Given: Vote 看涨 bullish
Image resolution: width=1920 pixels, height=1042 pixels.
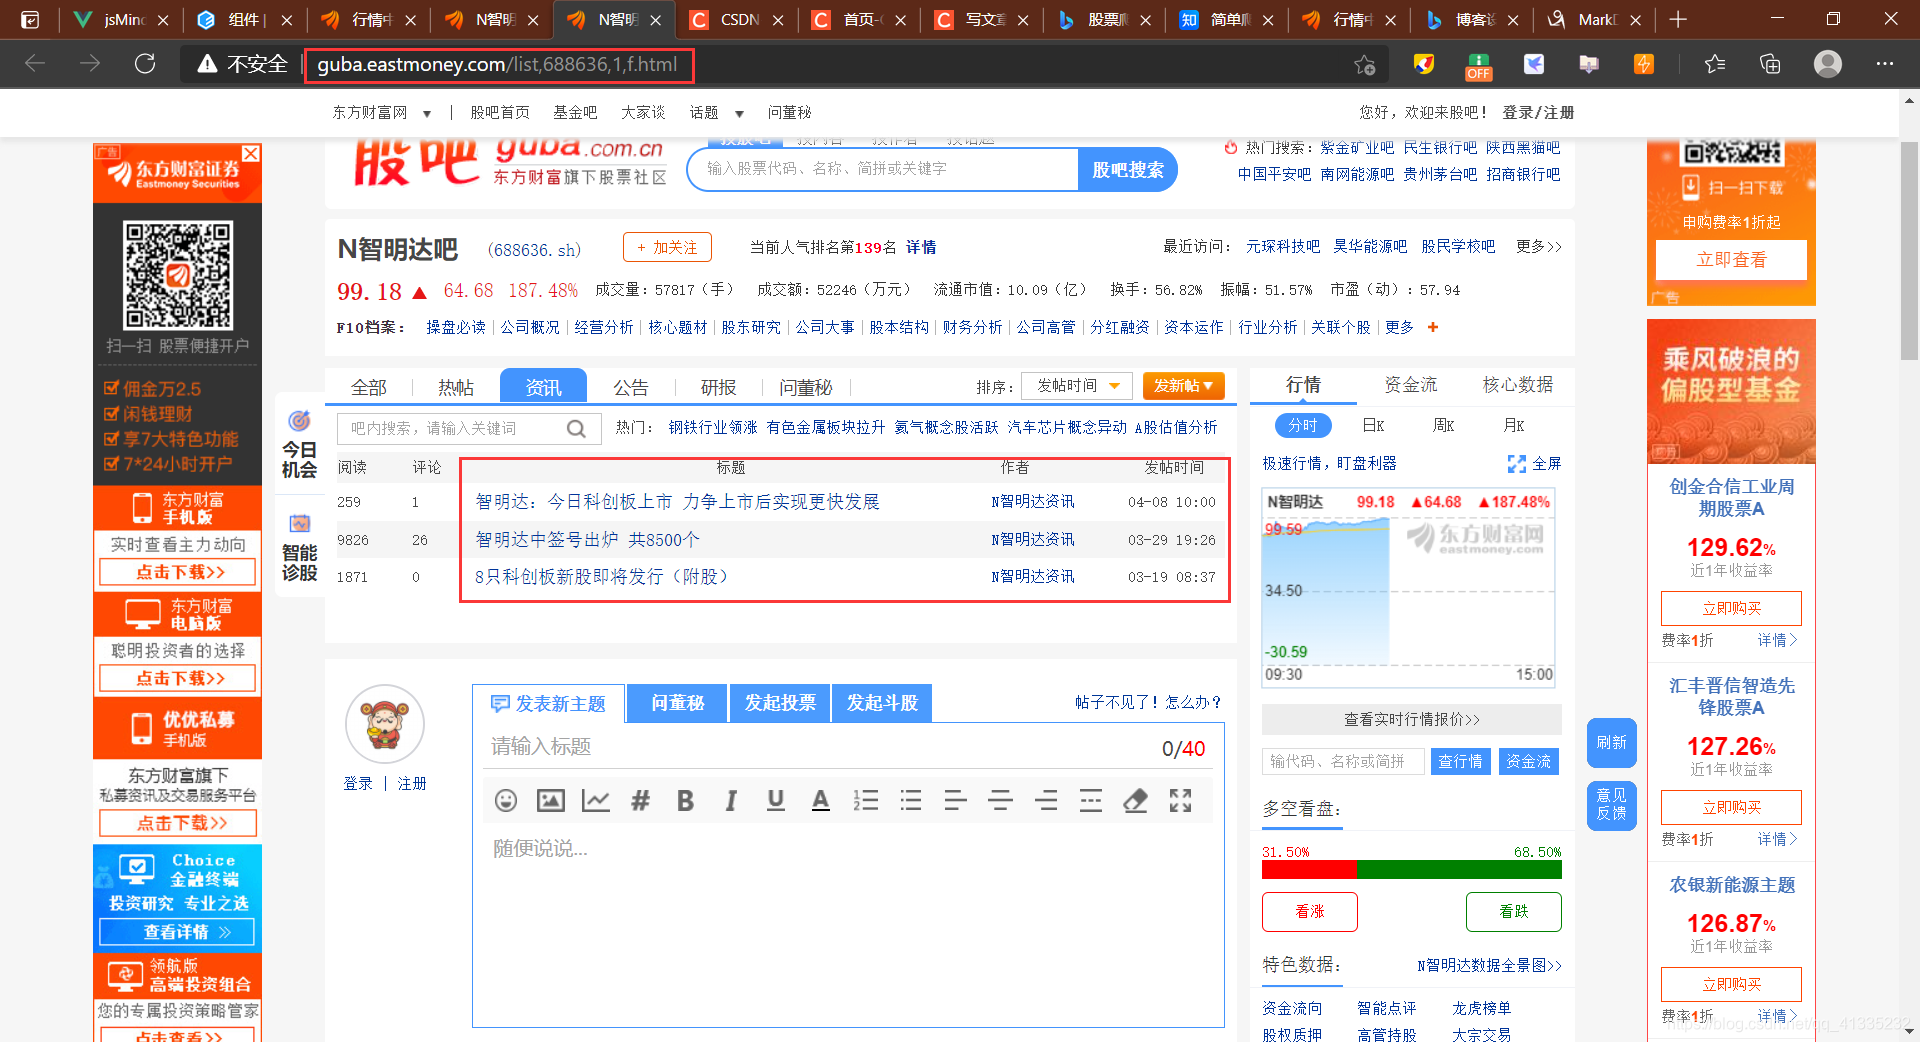Looking at the screenshot, I should coord(1309,911).
